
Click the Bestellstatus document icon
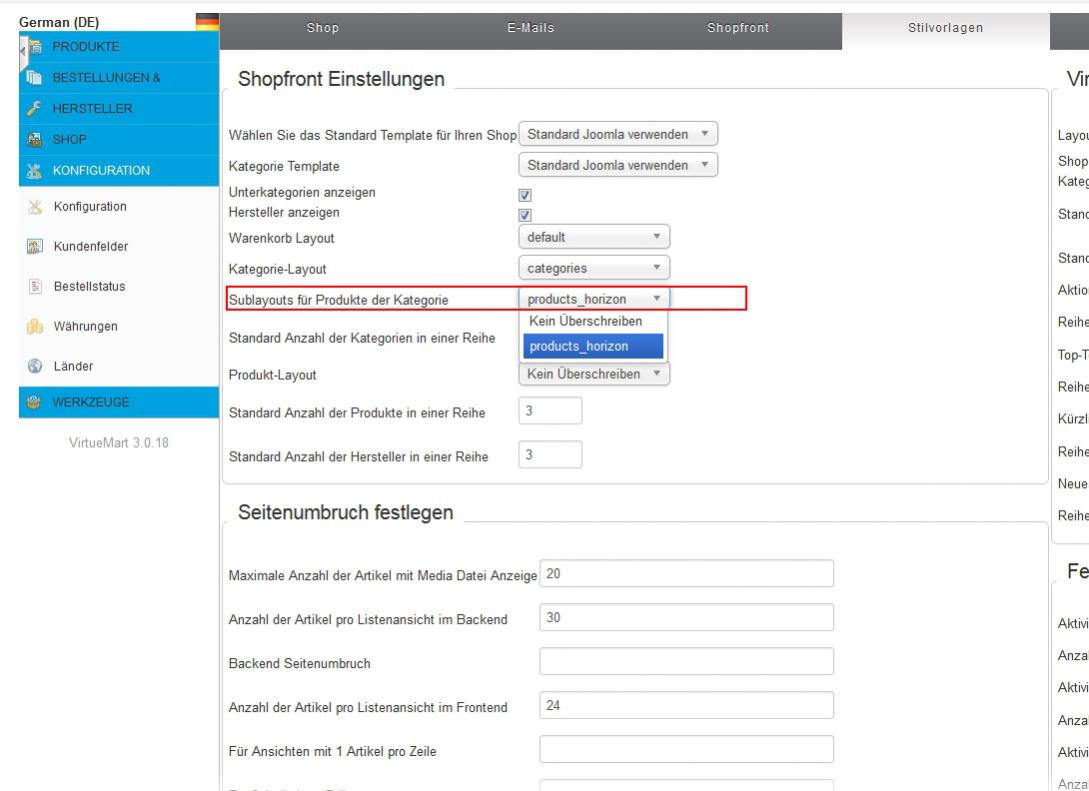35,287
